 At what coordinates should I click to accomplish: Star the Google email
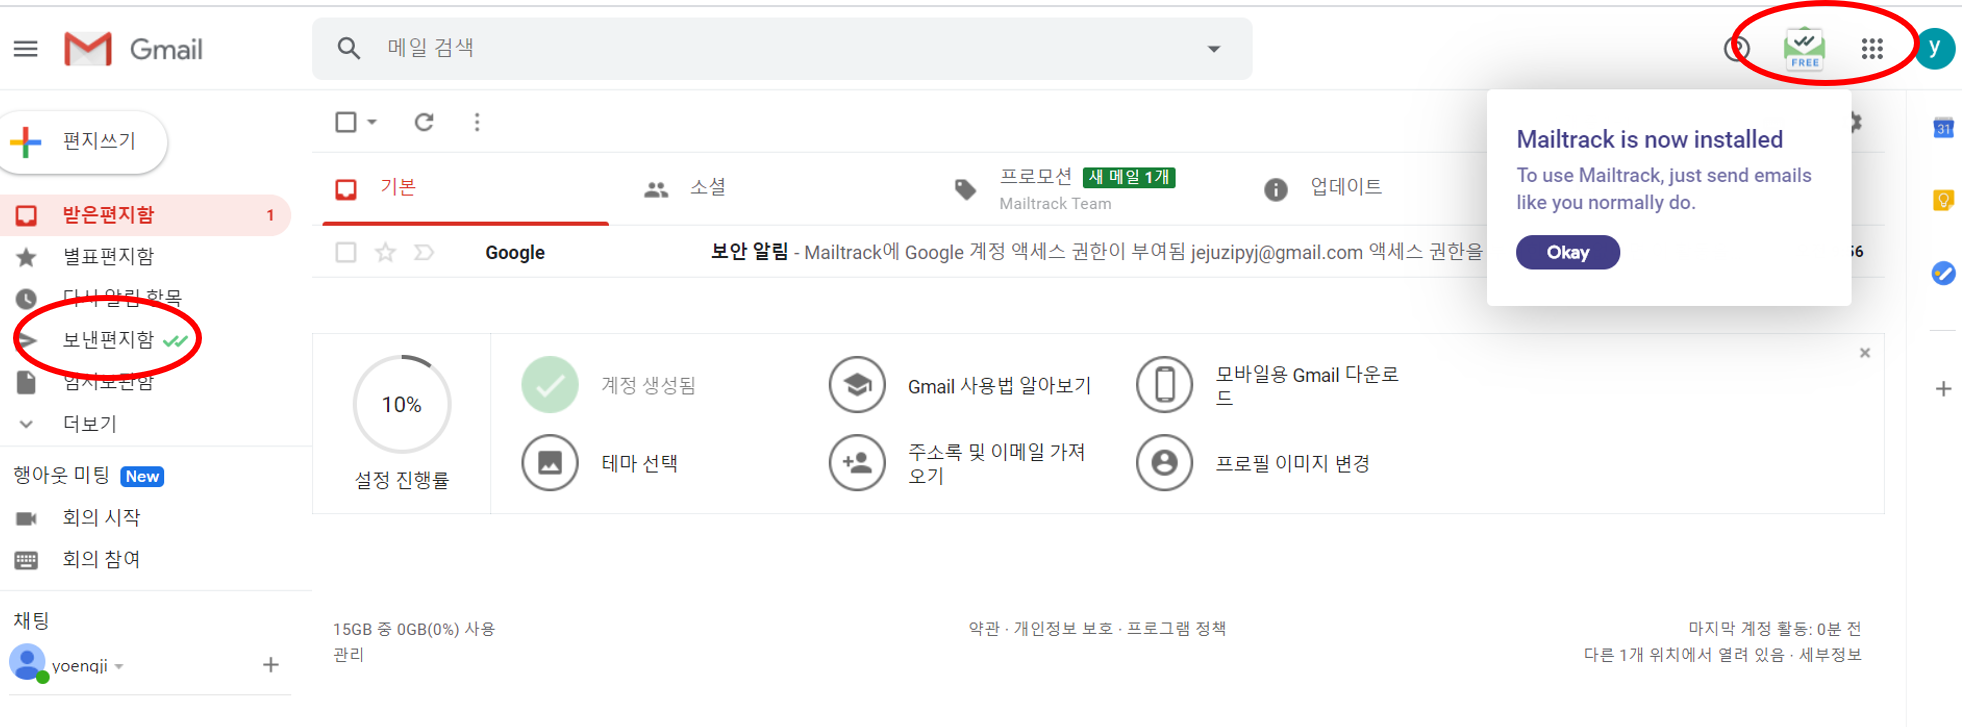click(385, 252)
